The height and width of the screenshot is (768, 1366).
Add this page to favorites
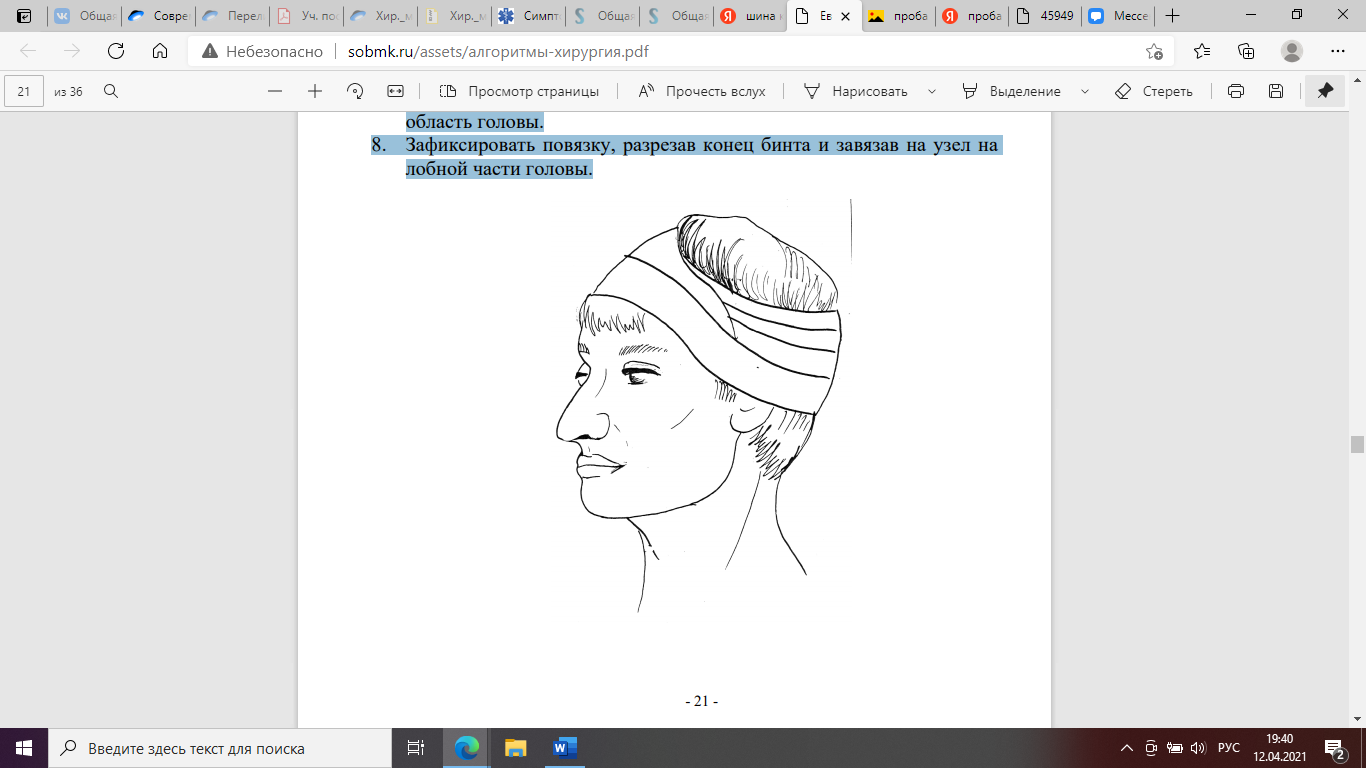tap(1154, 52)
